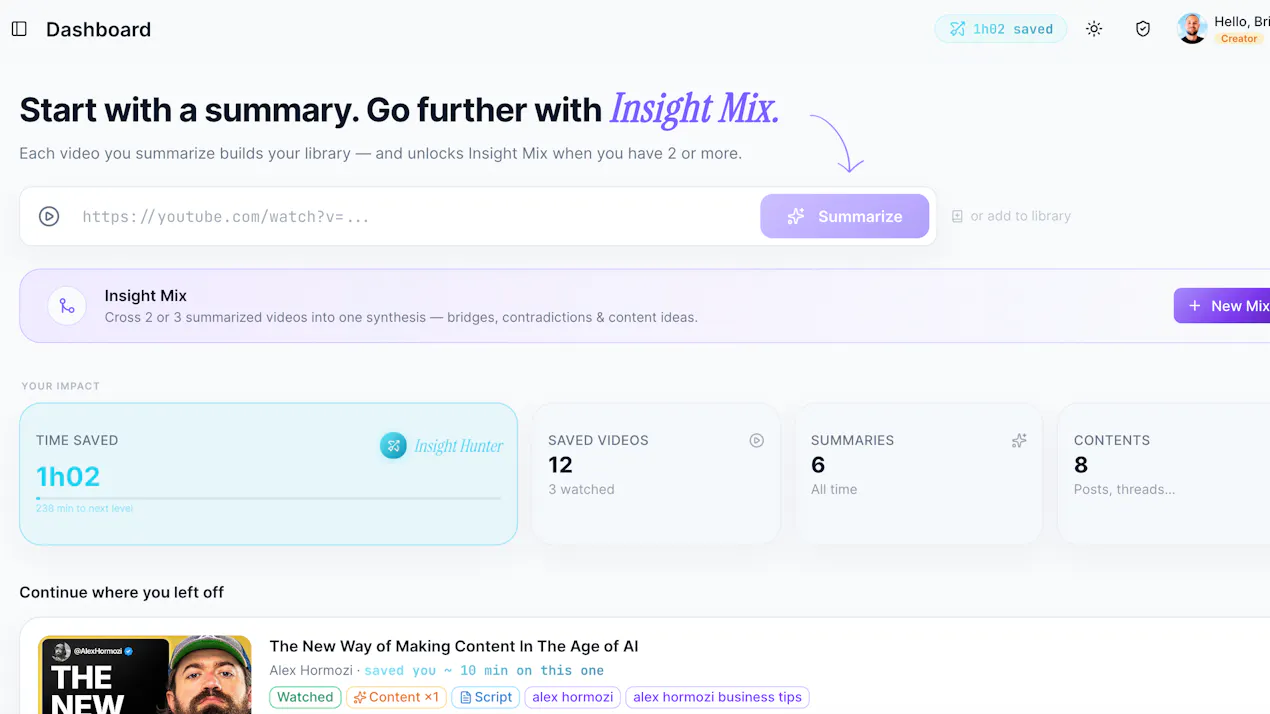Open the shield check icon
Screen dimensions: 1270x714
[1143, 29]
